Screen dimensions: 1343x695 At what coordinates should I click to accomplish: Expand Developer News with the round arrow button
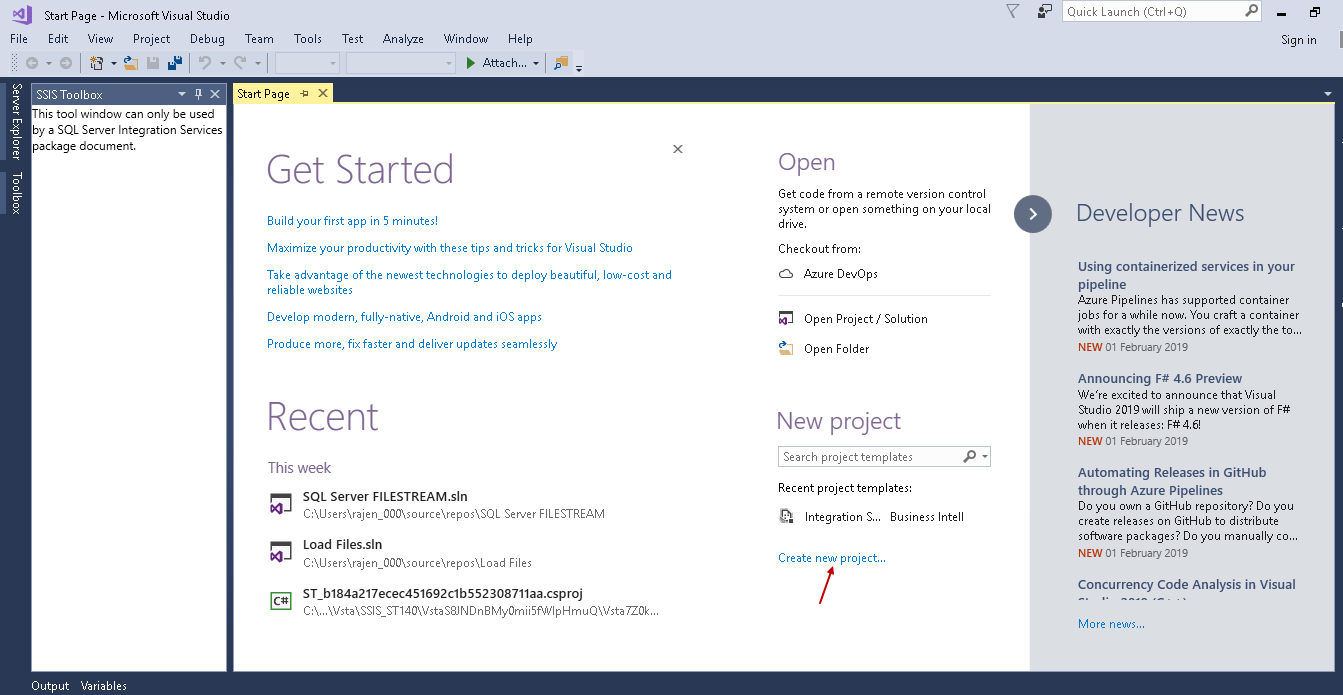(1033, 214)
